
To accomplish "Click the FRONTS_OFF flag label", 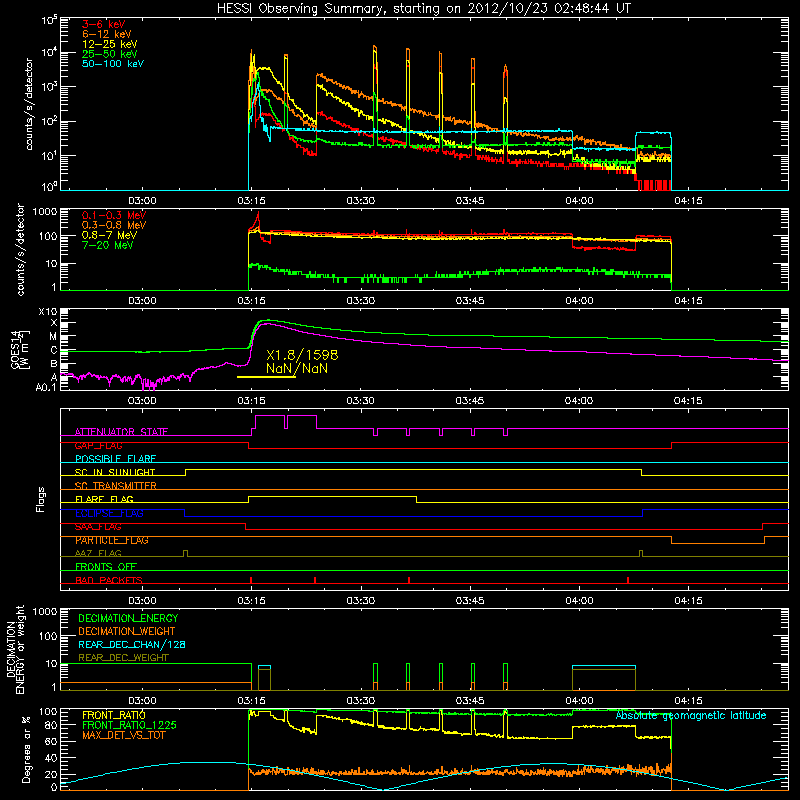I will 106,567.
